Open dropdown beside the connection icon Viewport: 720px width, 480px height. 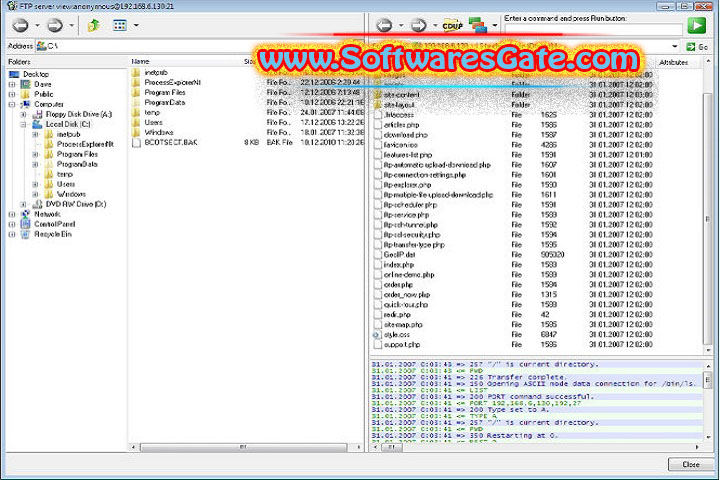tap(495, 25)
